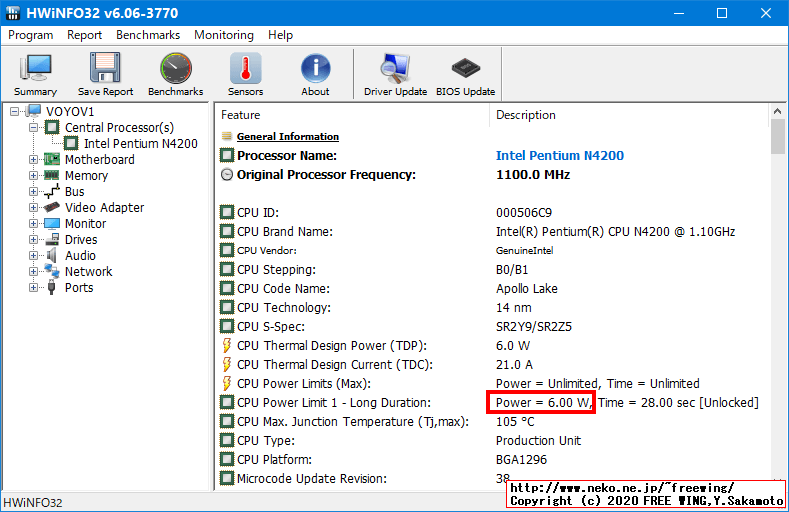Click the lightning icon for Thermal Design Power
The height and width of the screenshot is (512, 789).
[227, 346]
